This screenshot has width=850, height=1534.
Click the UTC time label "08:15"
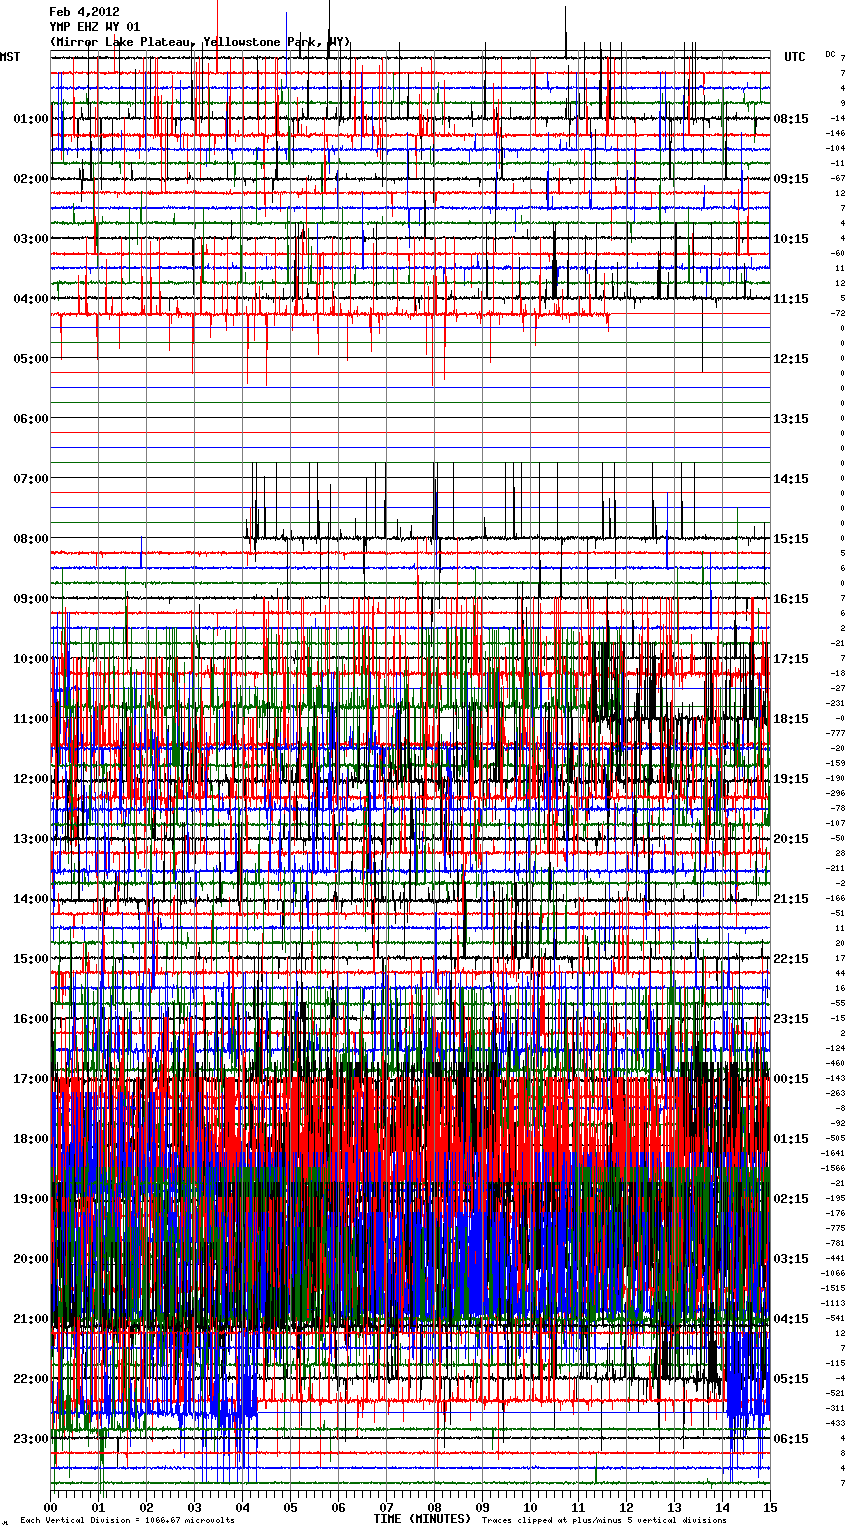pos(791,119)
